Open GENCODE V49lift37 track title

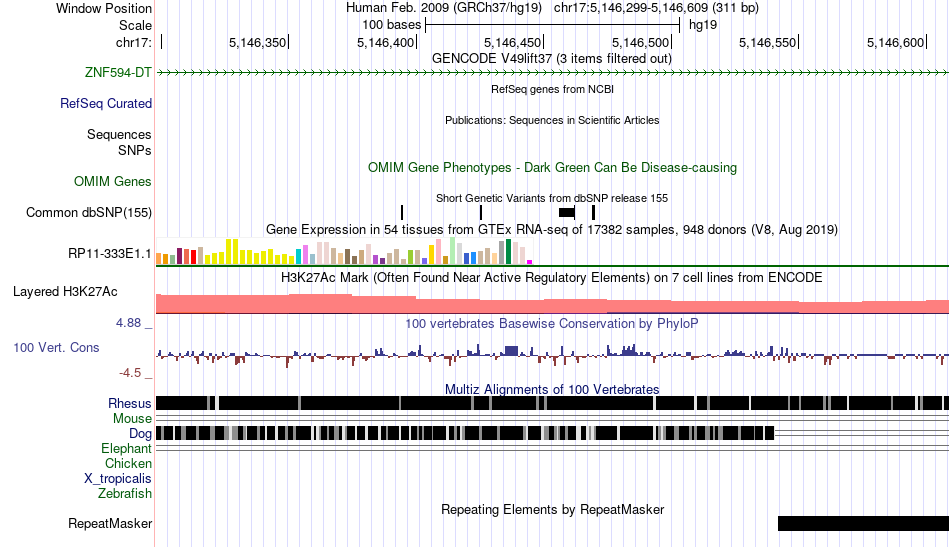pos(552,59)
